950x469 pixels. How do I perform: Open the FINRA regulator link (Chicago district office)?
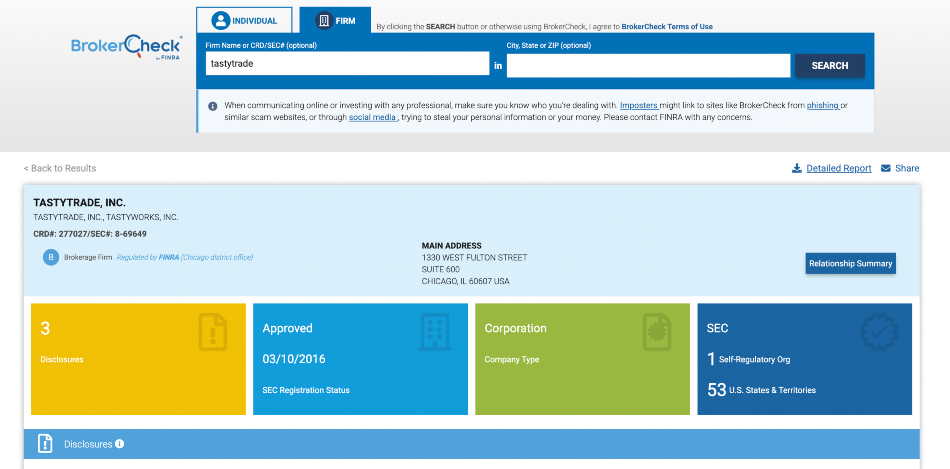[185, 257]
